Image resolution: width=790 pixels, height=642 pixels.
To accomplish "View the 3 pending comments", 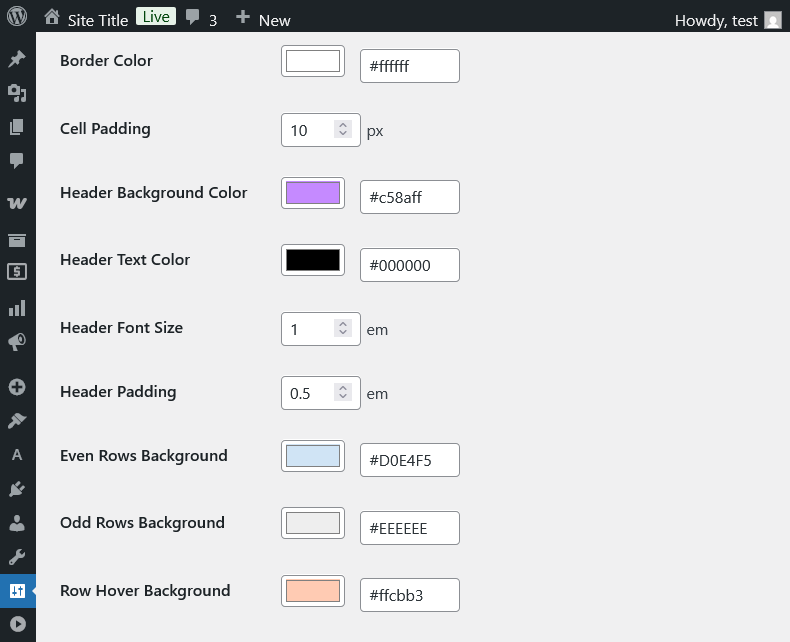I will [201, 20].
